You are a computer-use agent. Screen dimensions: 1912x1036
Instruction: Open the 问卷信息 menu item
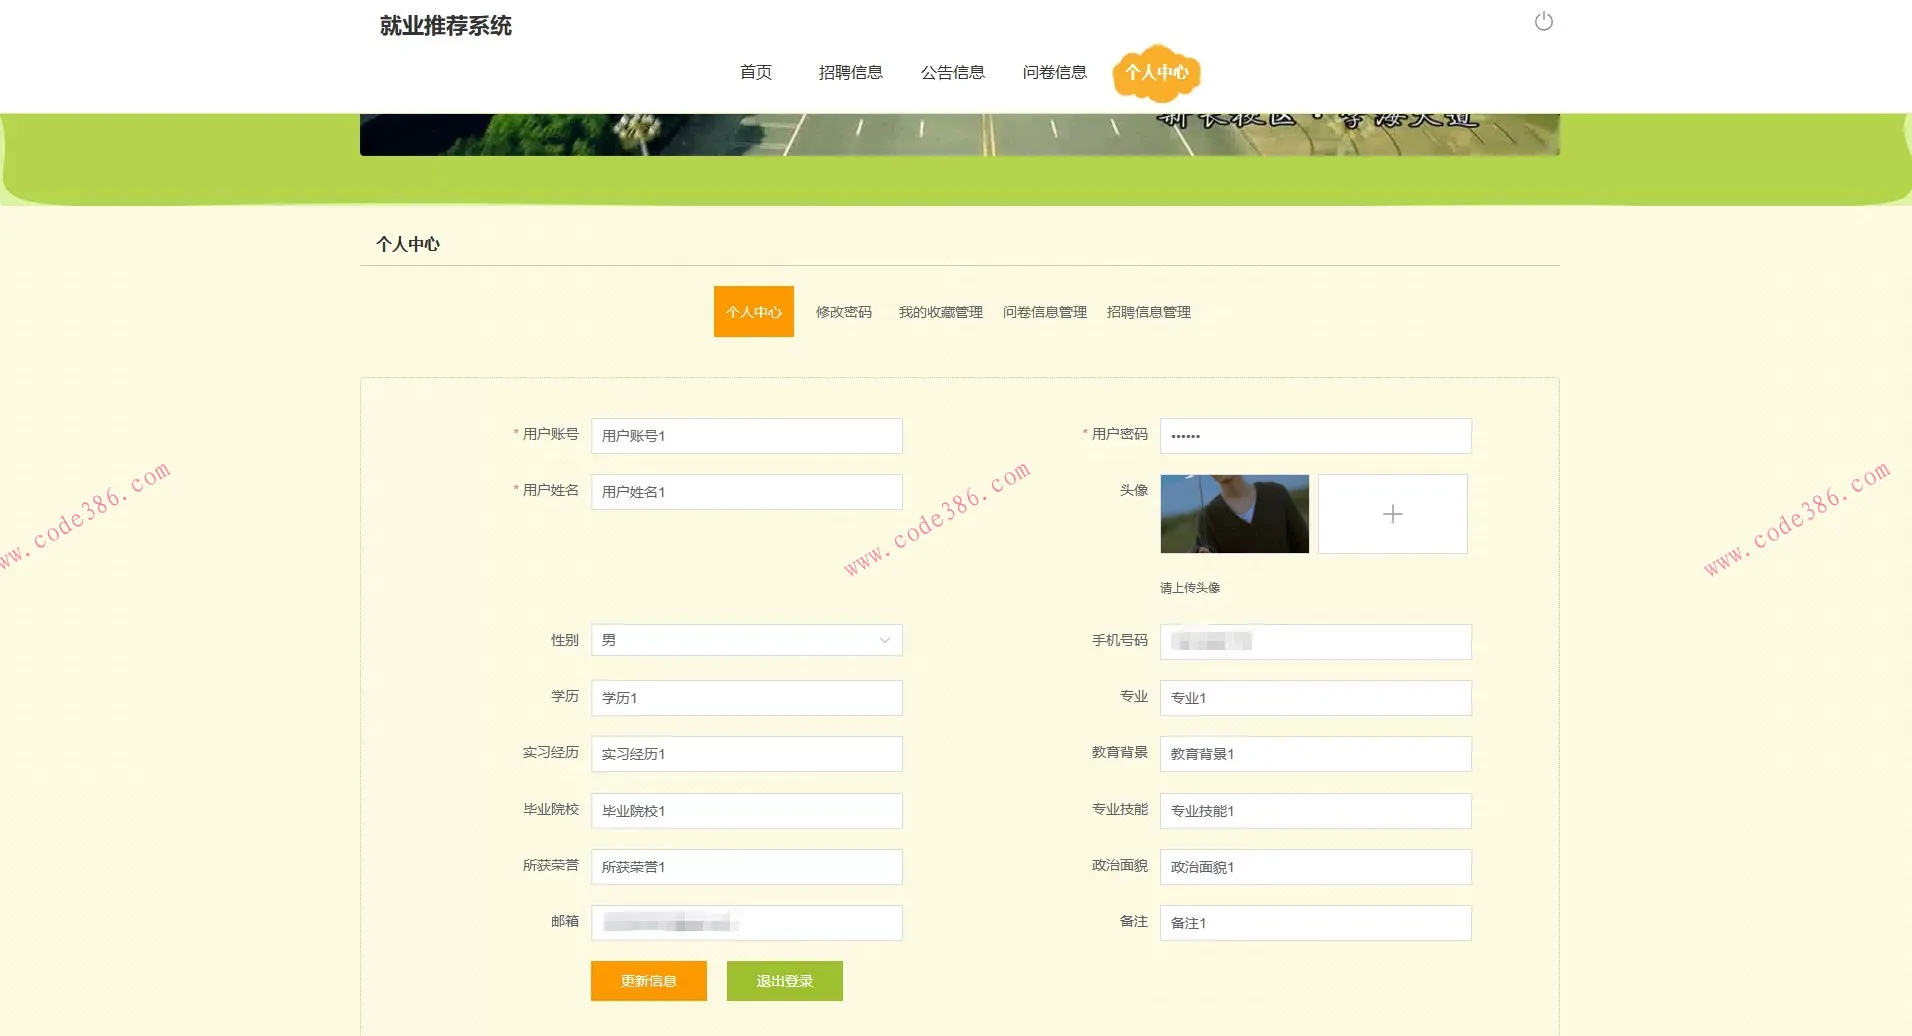1056,72
